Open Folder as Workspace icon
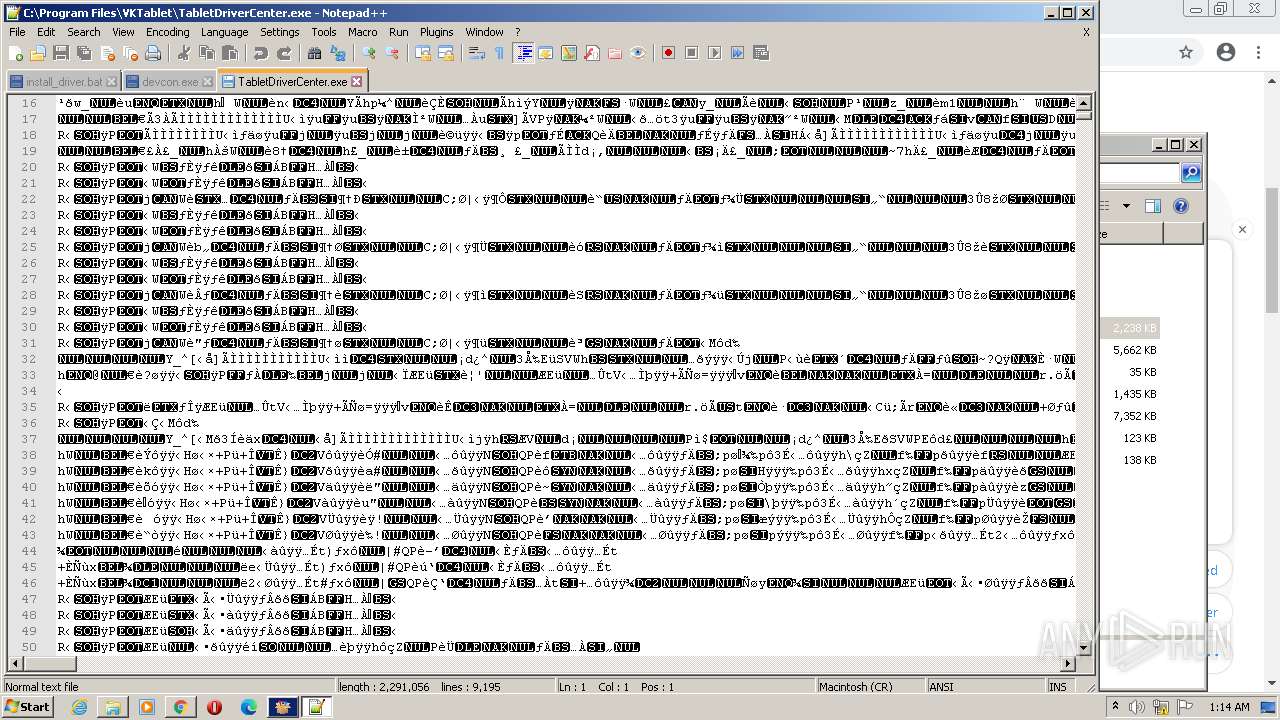 click(x=615, y=53)
